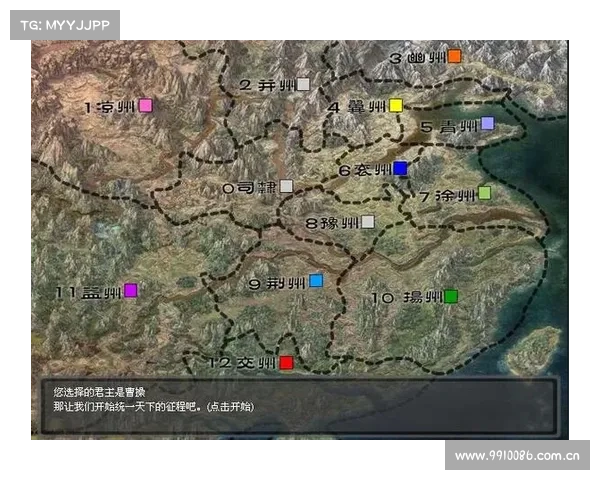This screenshot has width=600, height=480.
Task: Click the white swatch beside 0 司隸
Action: [286, 186]
